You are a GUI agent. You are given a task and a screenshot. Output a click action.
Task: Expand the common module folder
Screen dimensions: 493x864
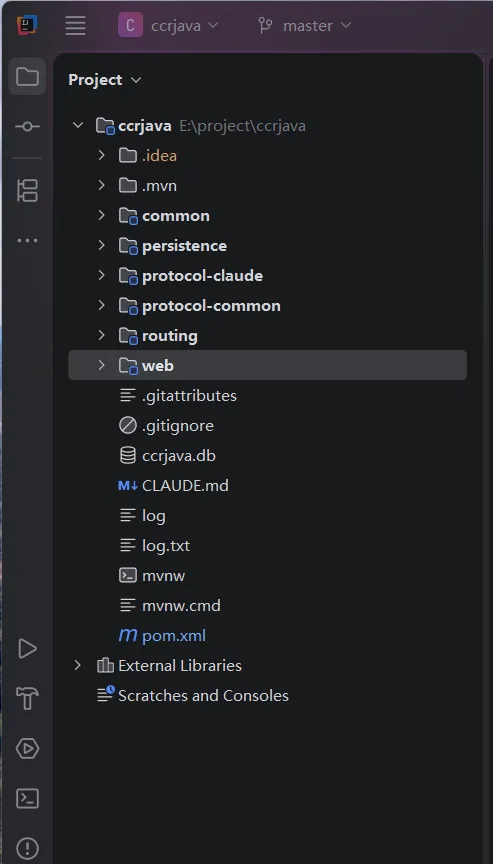click(x=101, y=215)
